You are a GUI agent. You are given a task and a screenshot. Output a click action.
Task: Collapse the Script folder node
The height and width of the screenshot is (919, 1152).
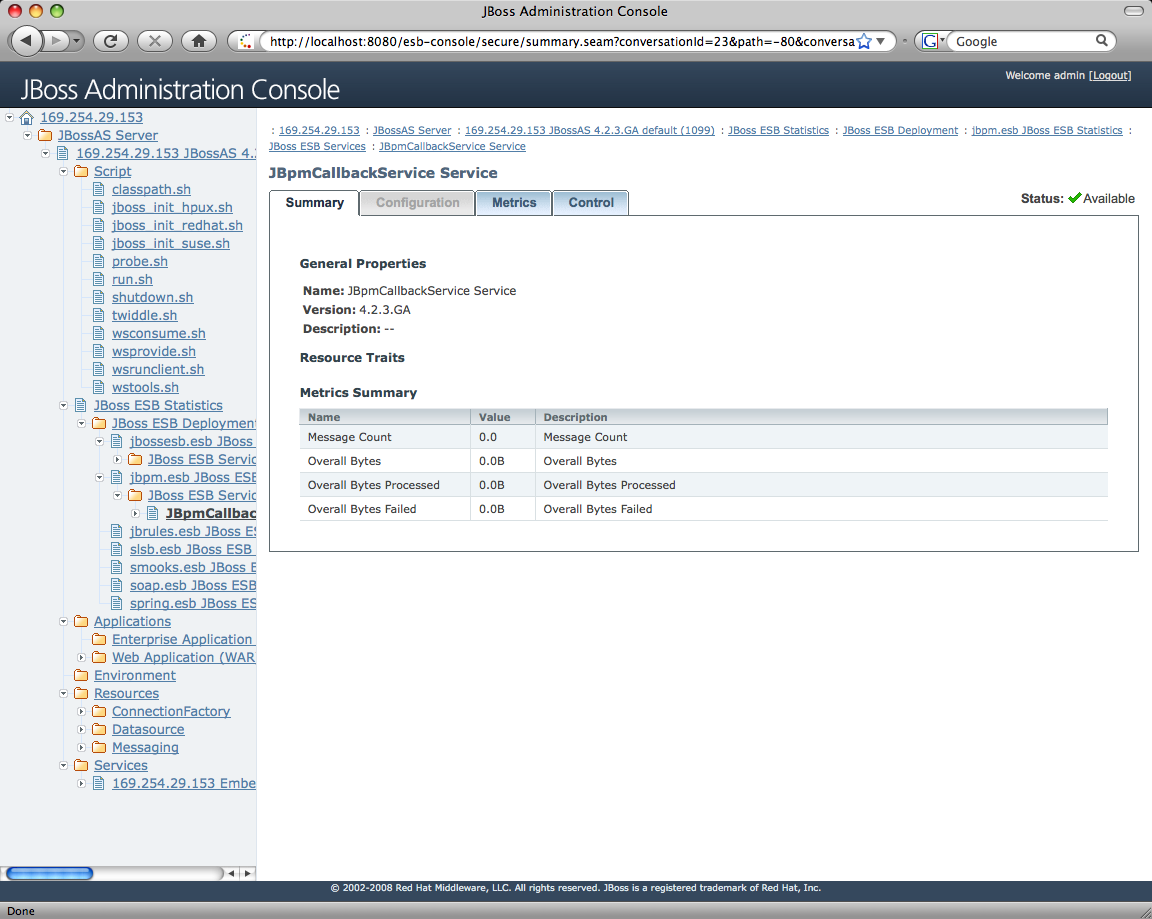63,171
